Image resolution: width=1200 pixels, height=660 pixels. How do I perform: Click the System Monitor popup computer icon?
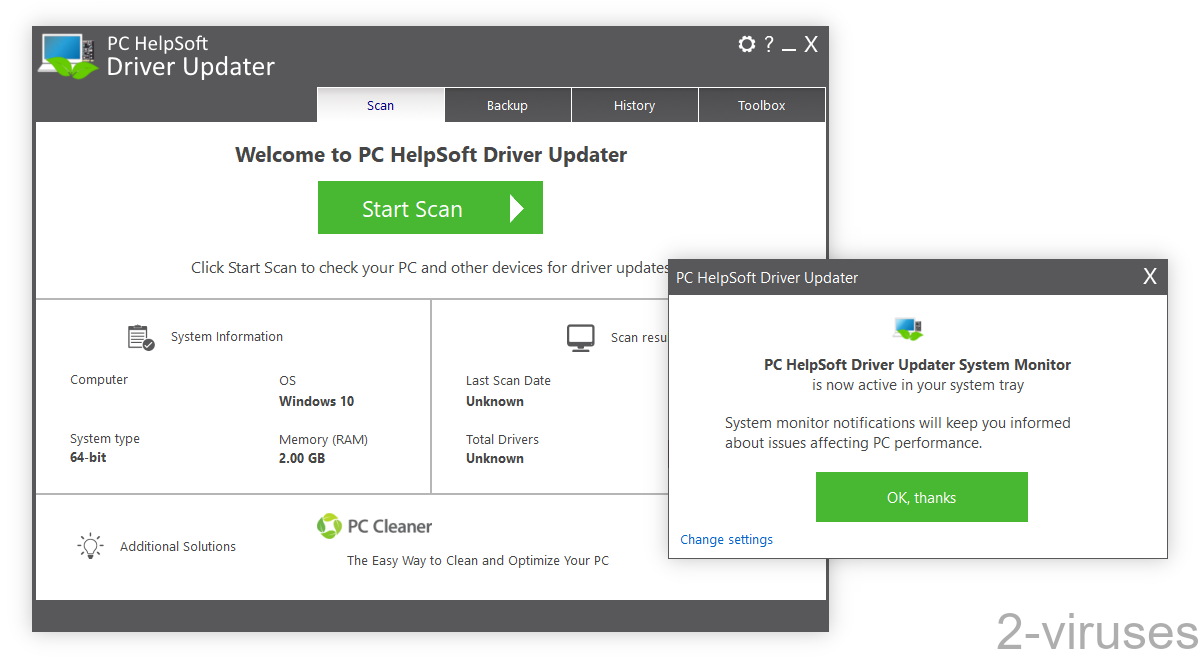point(908,329)
